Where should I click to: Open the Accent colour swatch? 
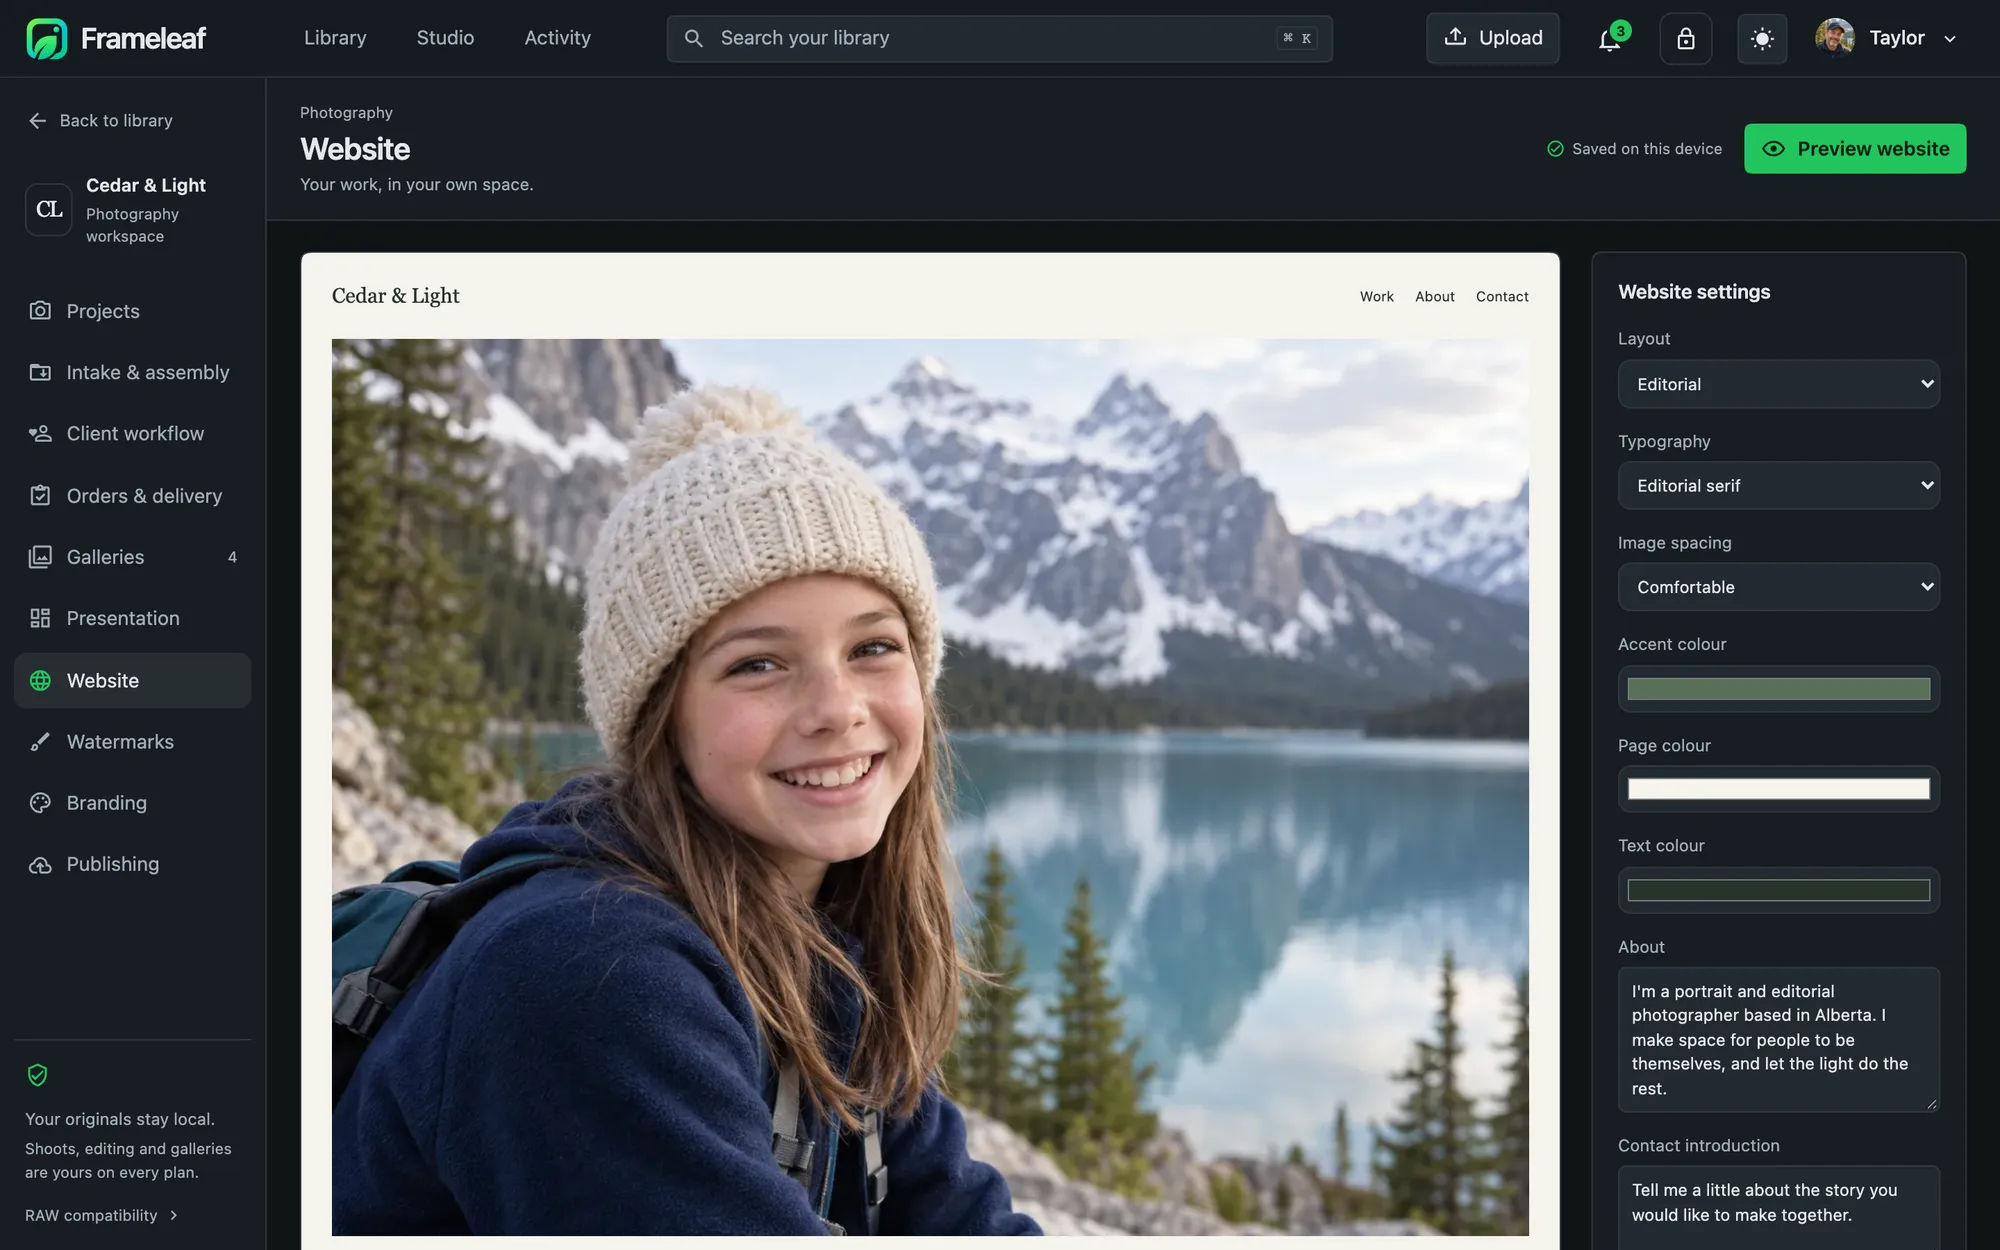pyautogui.click(x=1778, y=689)
